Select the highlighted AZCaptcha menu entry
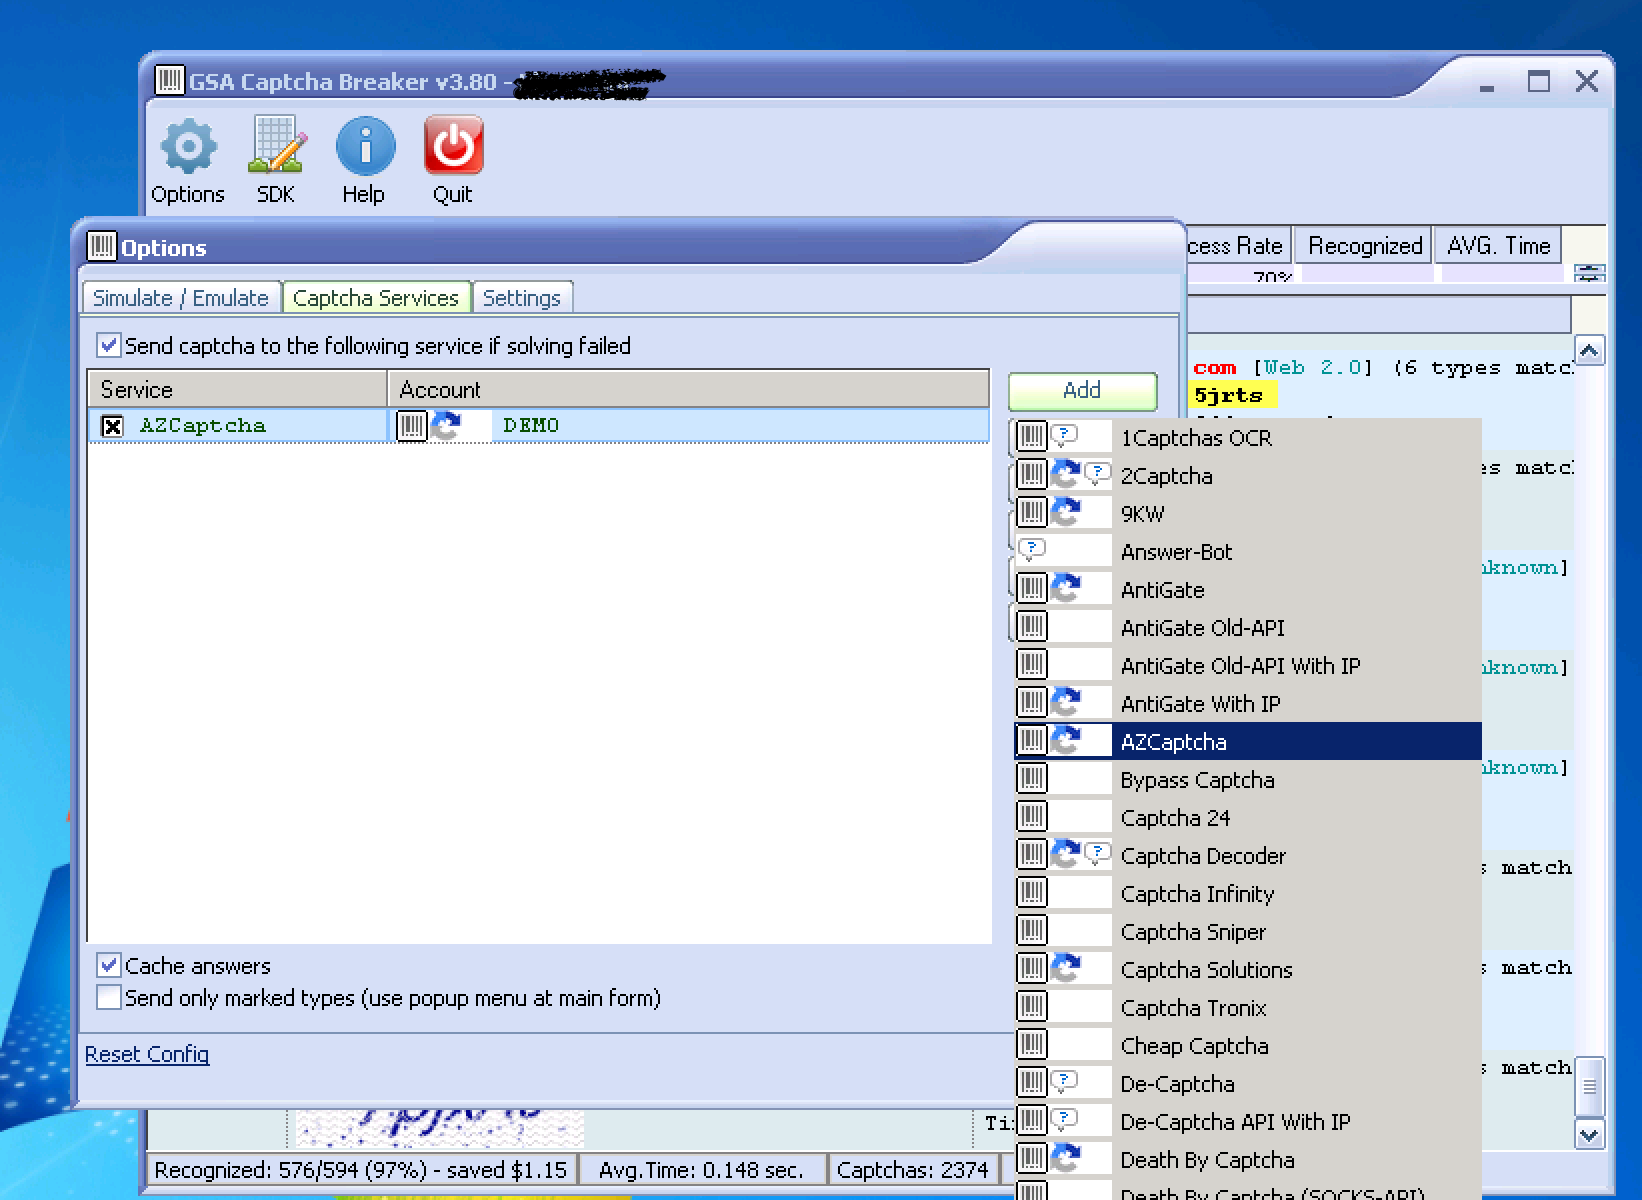The width and height of the screenshot is (1642, 1200). [1247, 741]
